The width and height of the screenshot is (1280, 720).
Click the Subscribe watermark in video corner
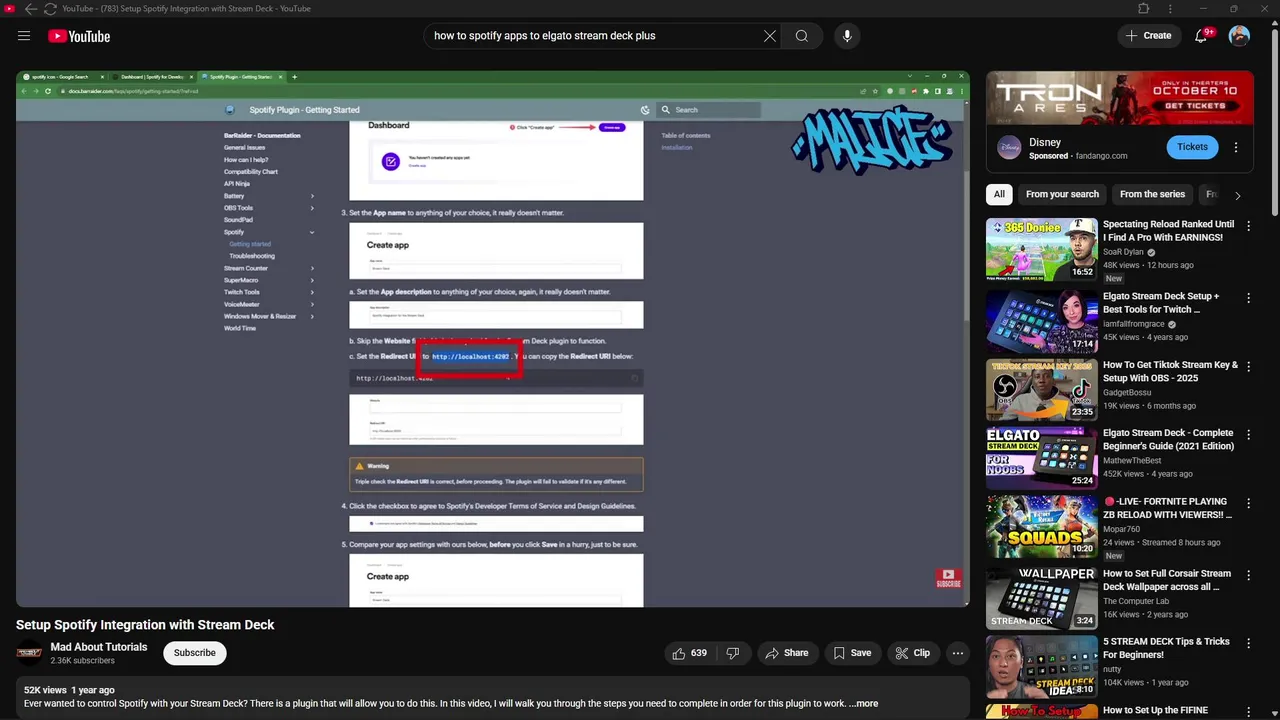[948, 579]
